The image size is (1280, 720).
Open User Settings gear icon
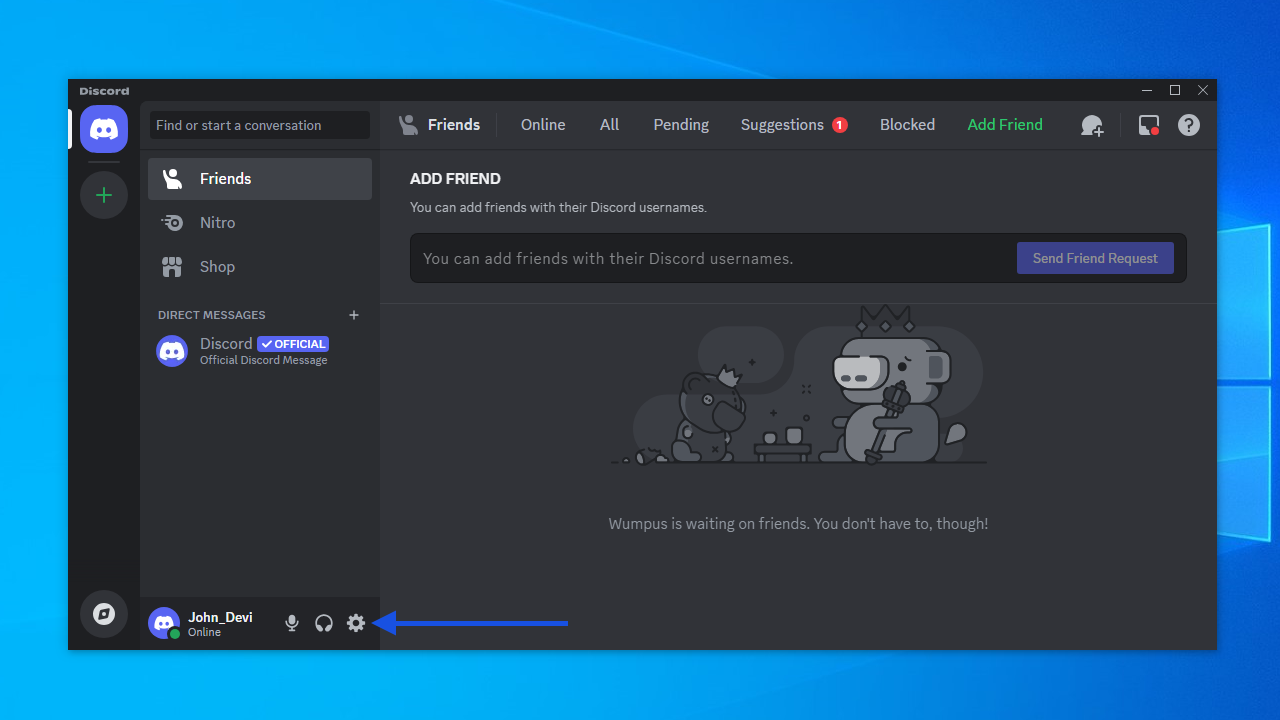point(356,623)
